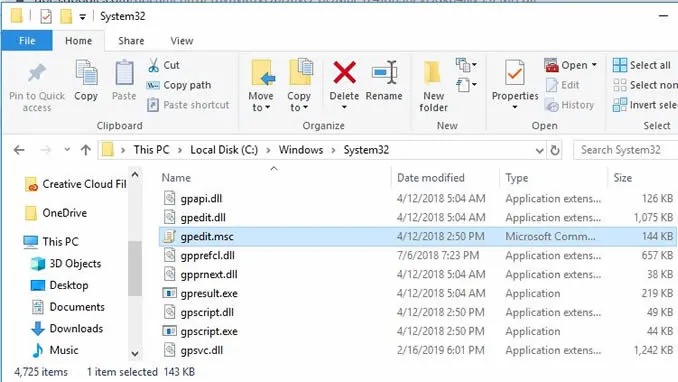
Task: Switch to the View ribbon tab
Action: click(x=182, y=41)
